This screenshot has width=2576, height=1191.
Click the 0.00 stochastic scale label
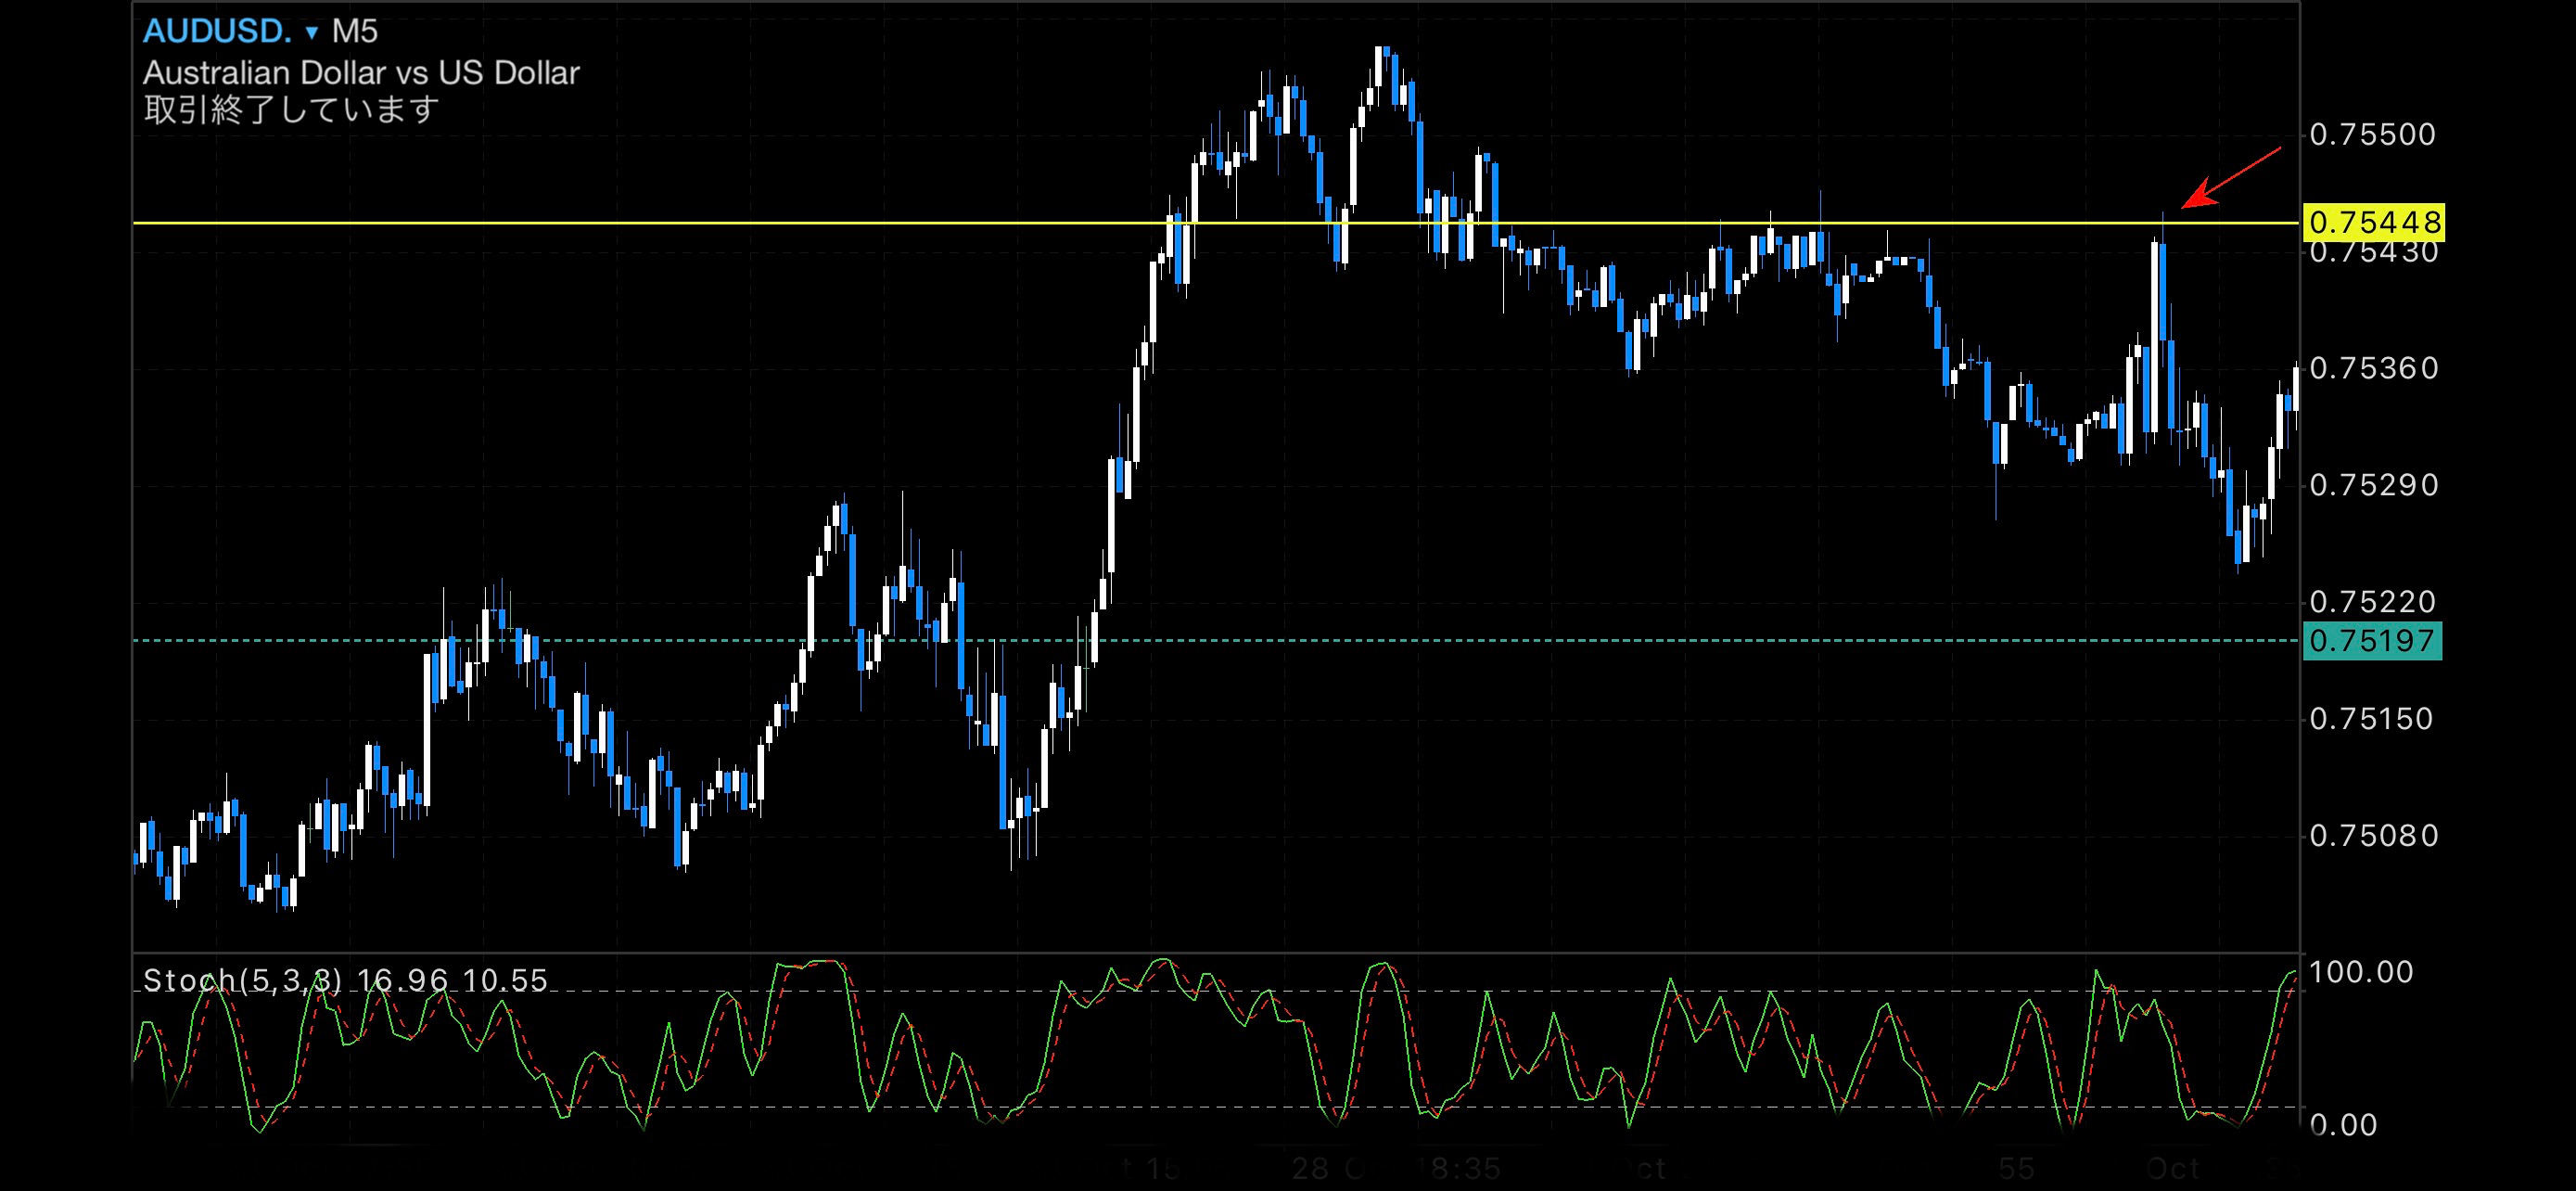click(x=2343, y=1126)
